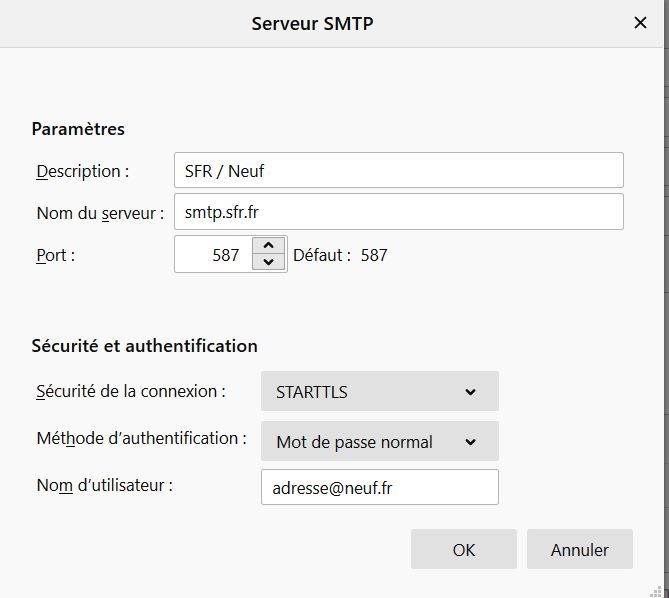
Task: Click inside the Port number field
Action: [212, 255]
